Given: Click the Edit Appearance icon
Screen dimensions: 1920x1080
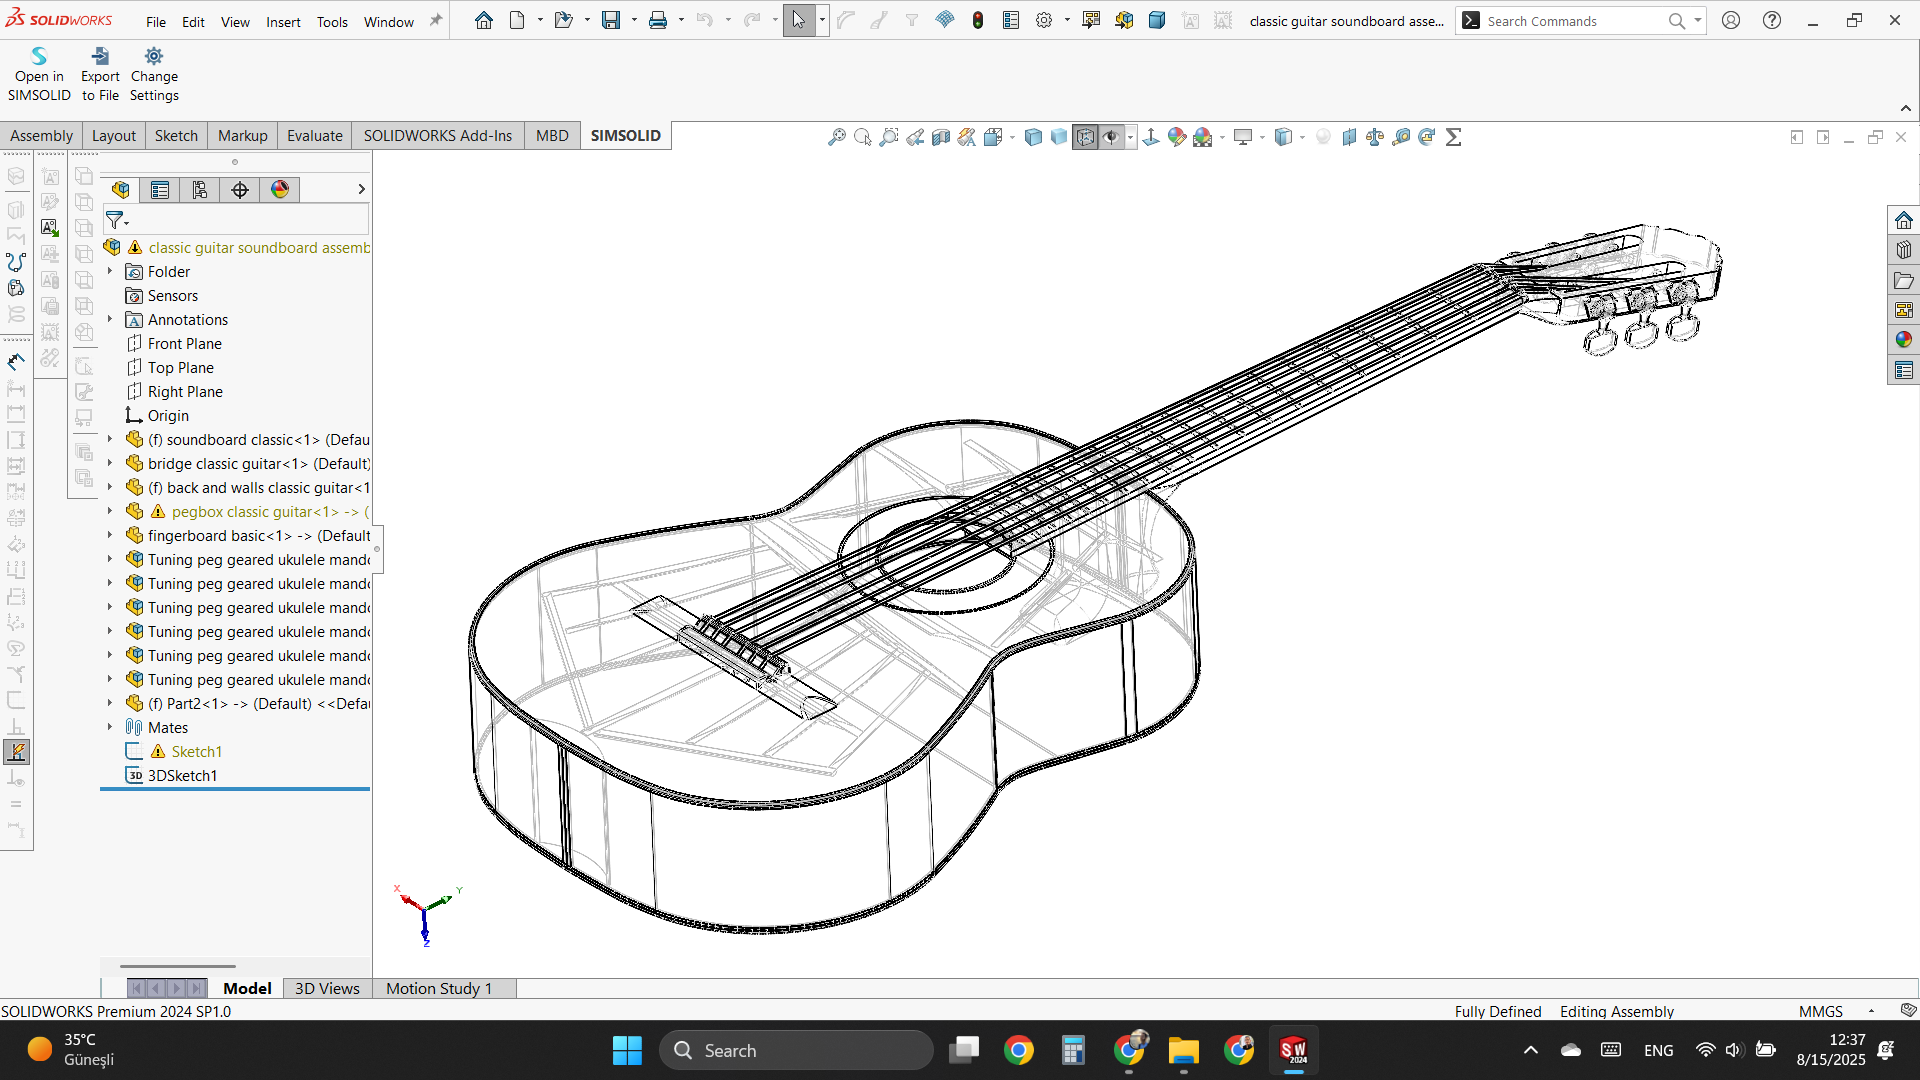Looking at the screenshot, I should coord(1177,137).
